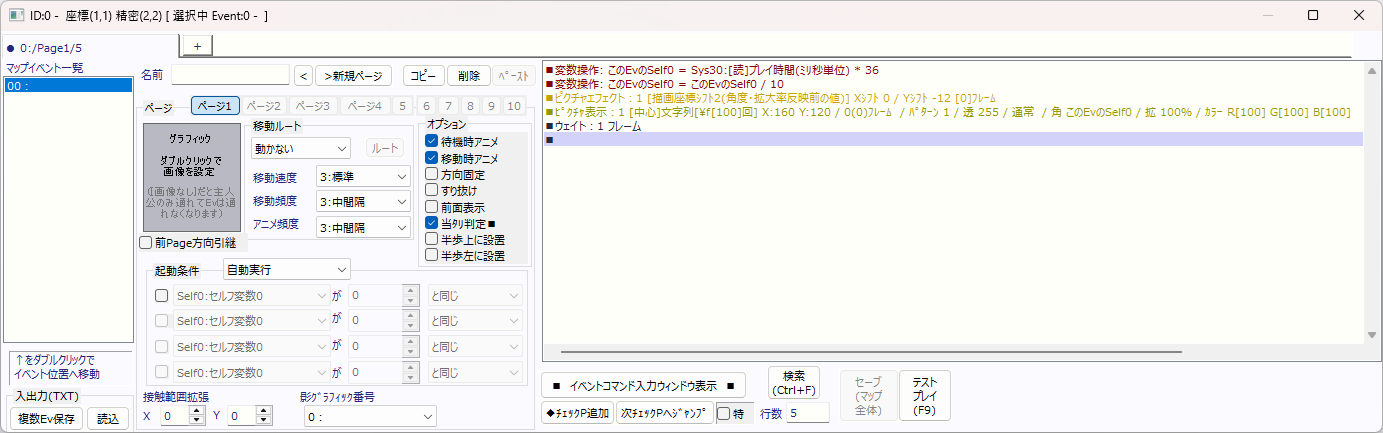The width and height of the screenshot is (1383, 433).
Task: Switch to ページ2 tab
Action: pyautogui.click(x=264, y=106)
